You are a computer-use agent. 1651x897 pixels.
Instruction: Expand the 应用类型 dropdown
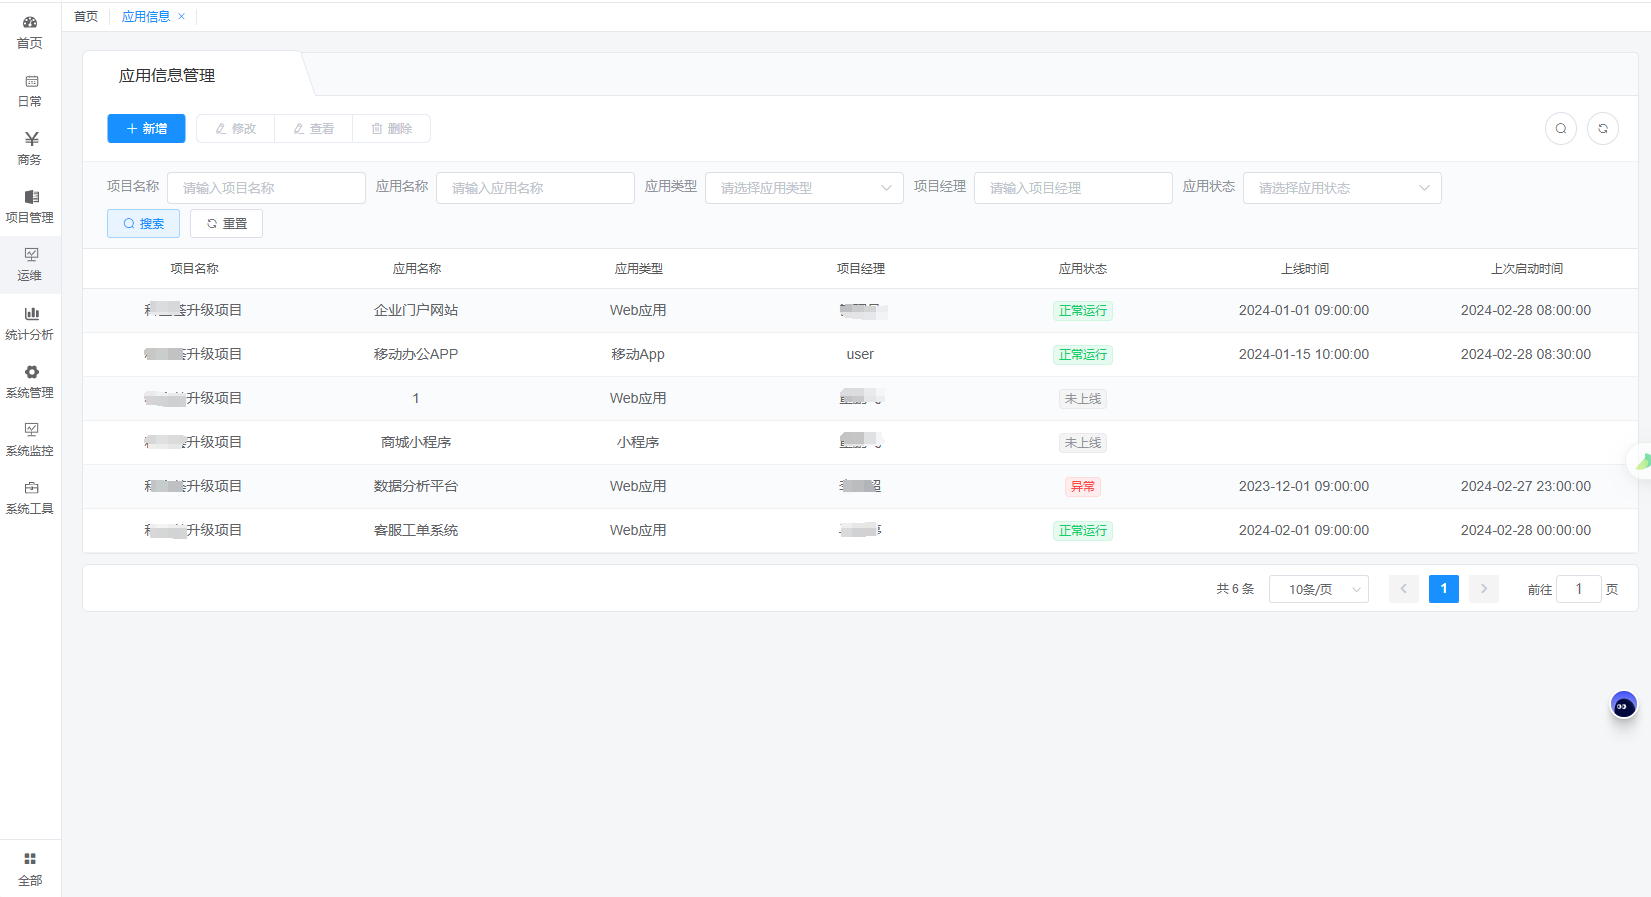[803, 188]
